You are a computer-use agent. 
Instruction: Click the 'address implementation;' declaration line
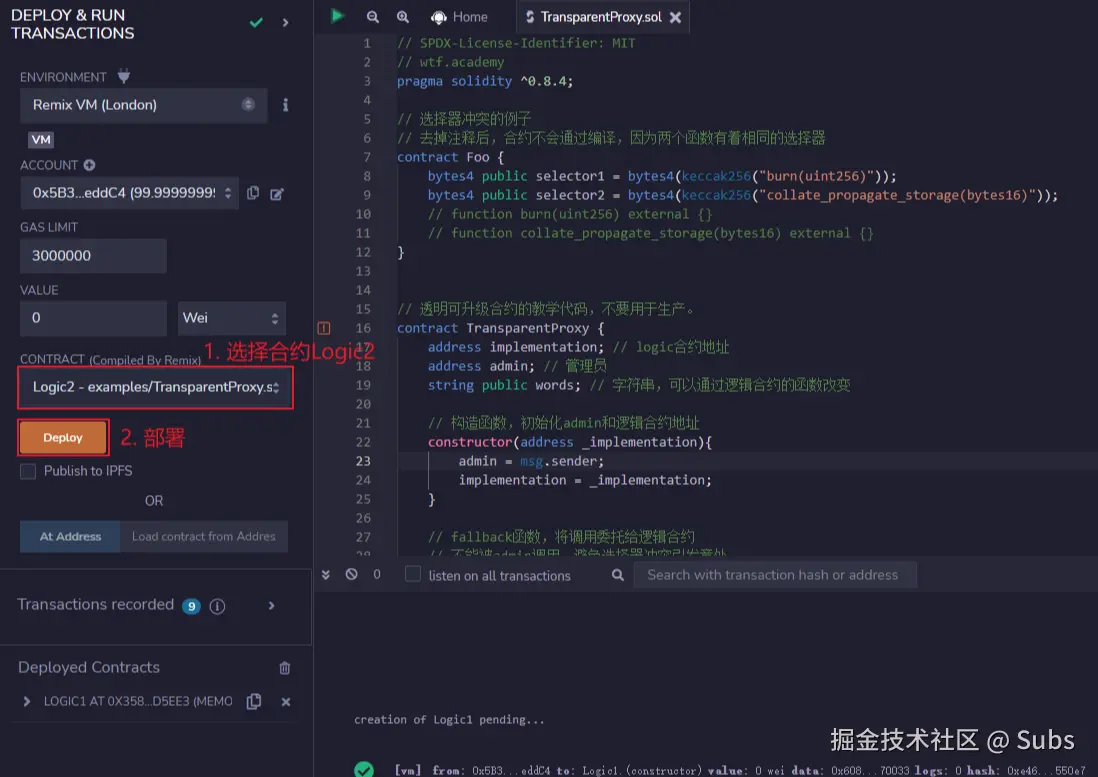(515, 346)
